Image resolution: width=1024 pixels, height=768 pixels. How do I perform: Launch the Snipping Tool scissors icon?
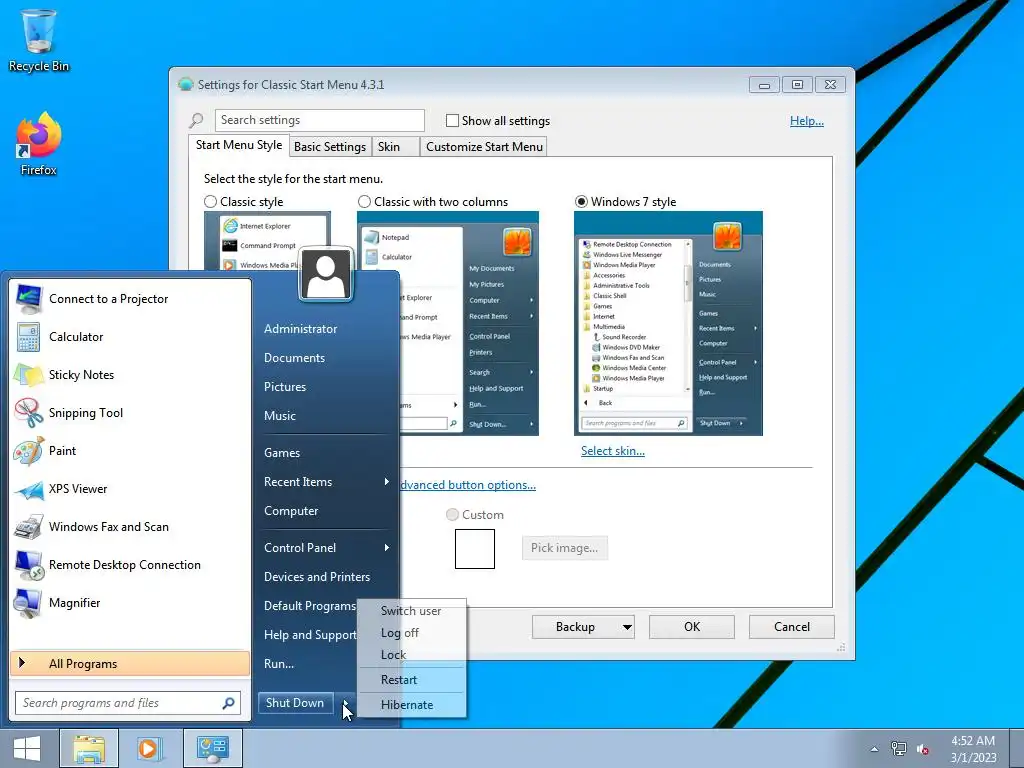click(29, 413)
